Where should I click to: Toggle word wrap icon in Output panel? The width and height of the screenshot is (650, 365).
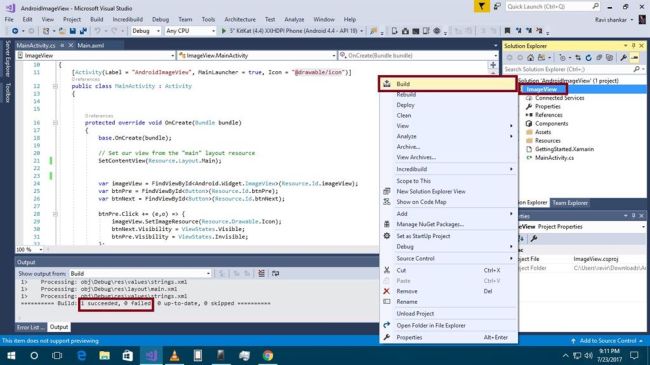coord(275,273)
